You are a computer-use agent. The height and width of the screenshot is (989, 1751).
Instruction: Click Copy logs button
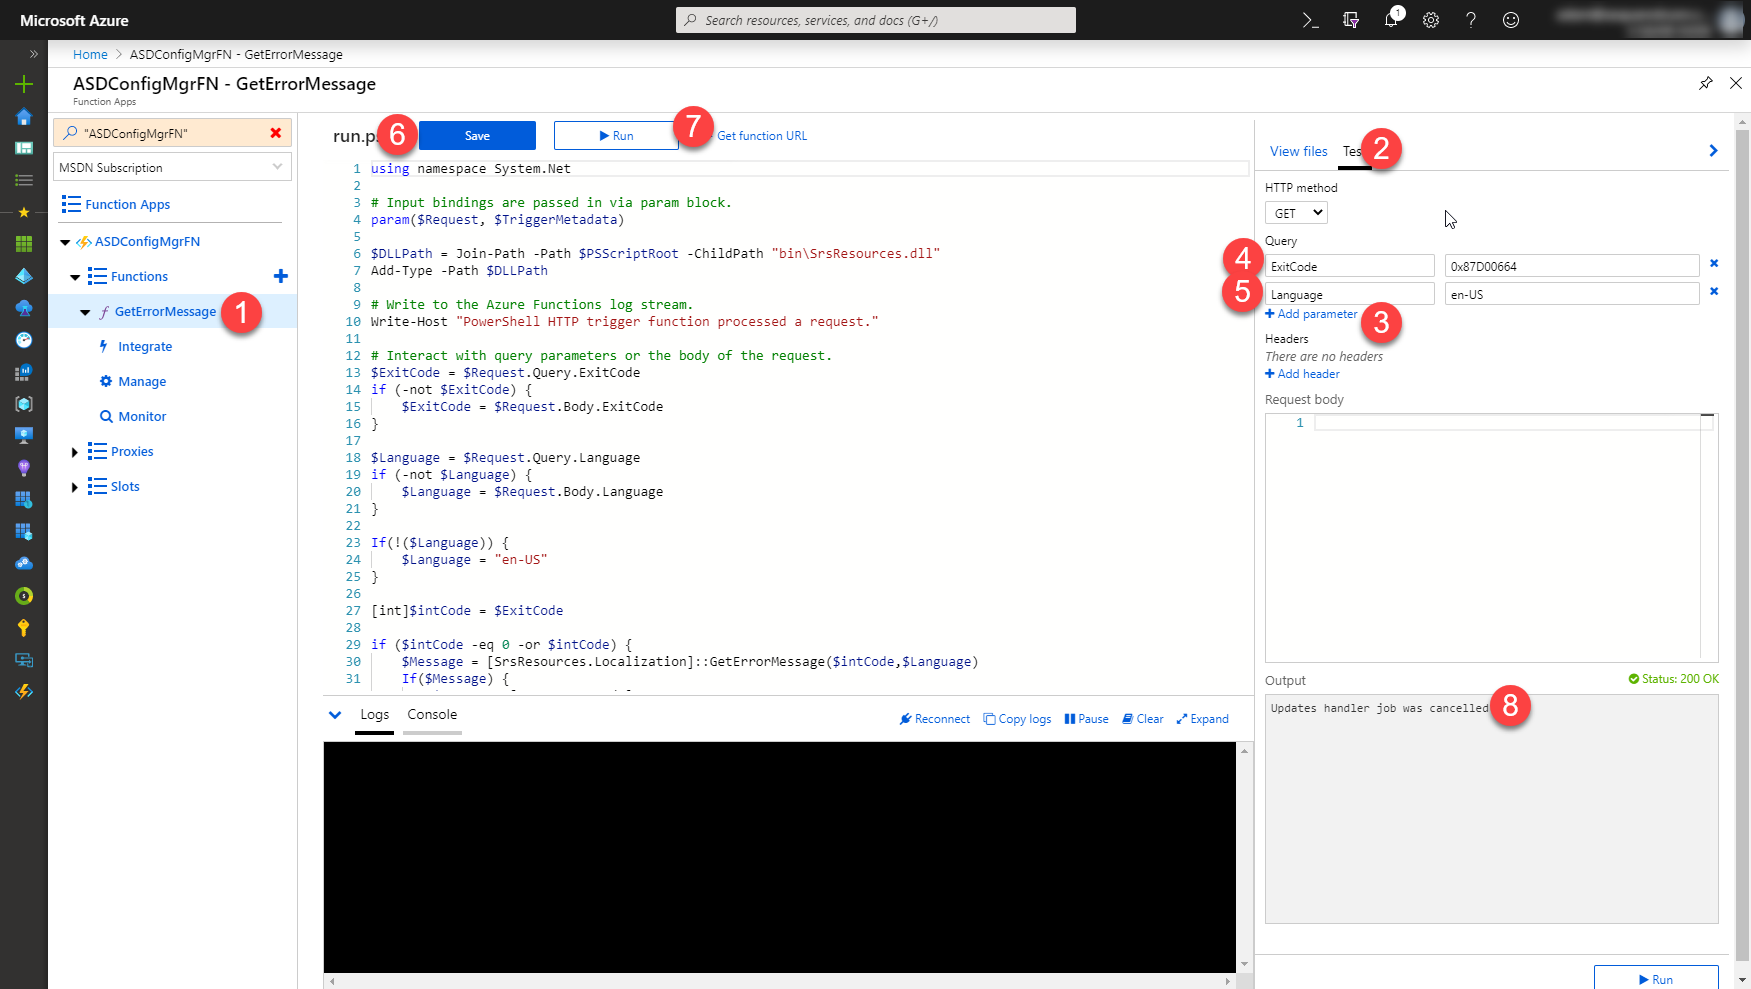coord(1018,719)
